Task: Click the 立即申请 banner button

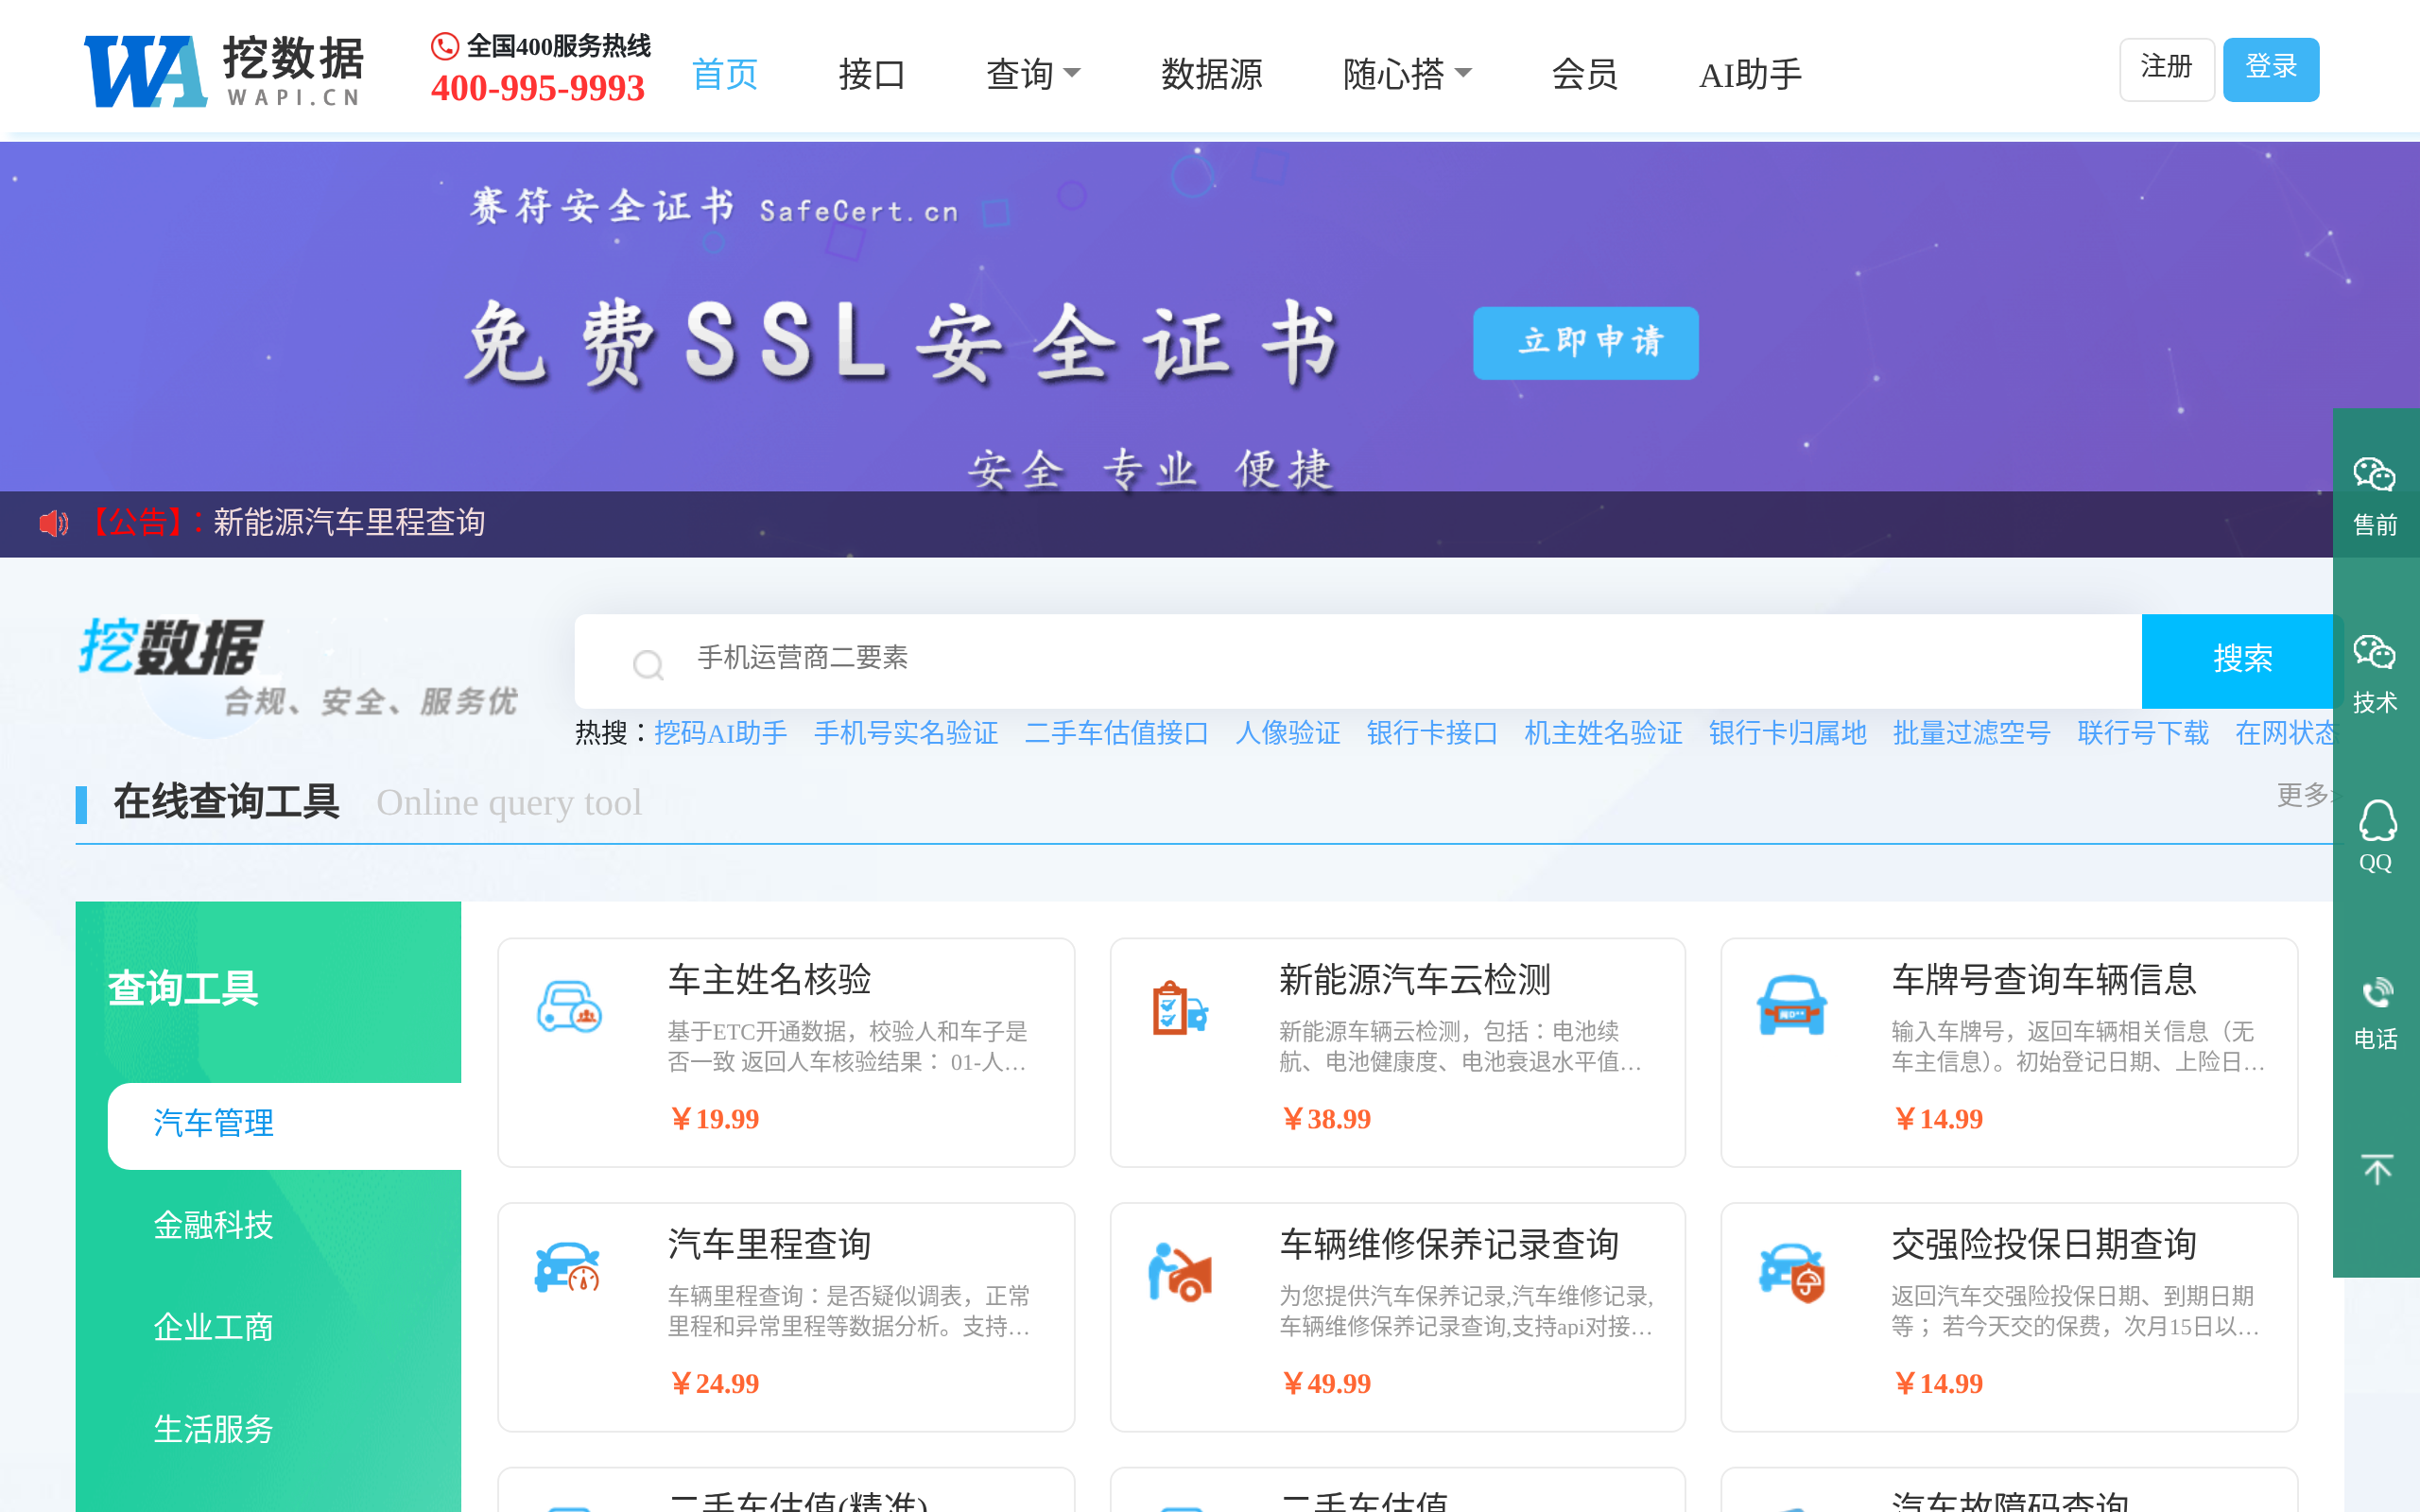Action: [x=1585, y=343]
